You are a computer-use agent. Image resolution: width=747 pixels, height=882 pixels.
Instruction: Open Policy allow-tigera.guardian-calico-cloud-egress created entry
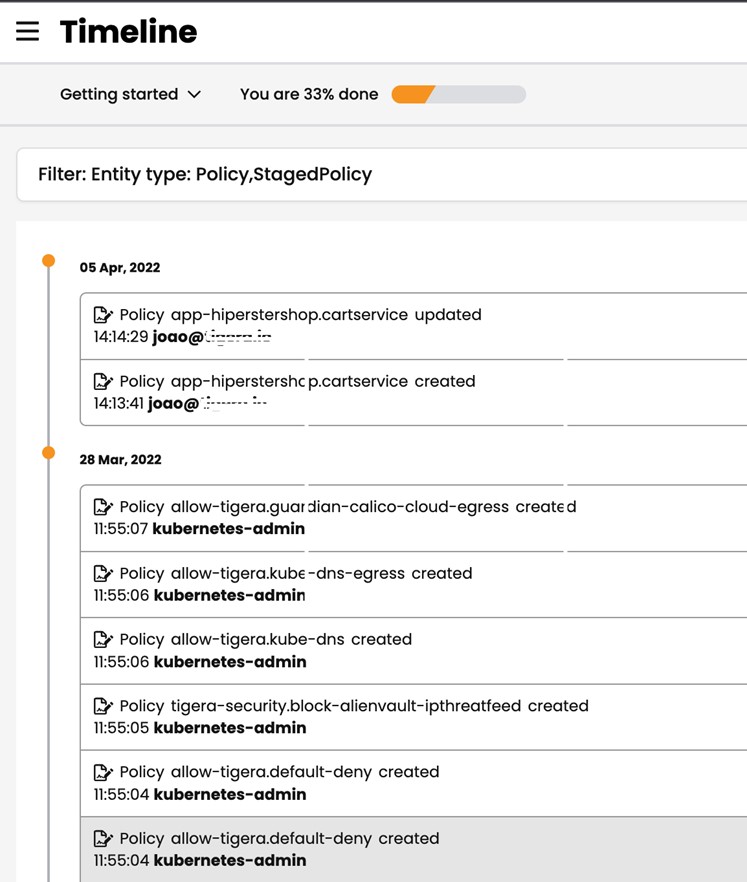[x=413, y=518]
